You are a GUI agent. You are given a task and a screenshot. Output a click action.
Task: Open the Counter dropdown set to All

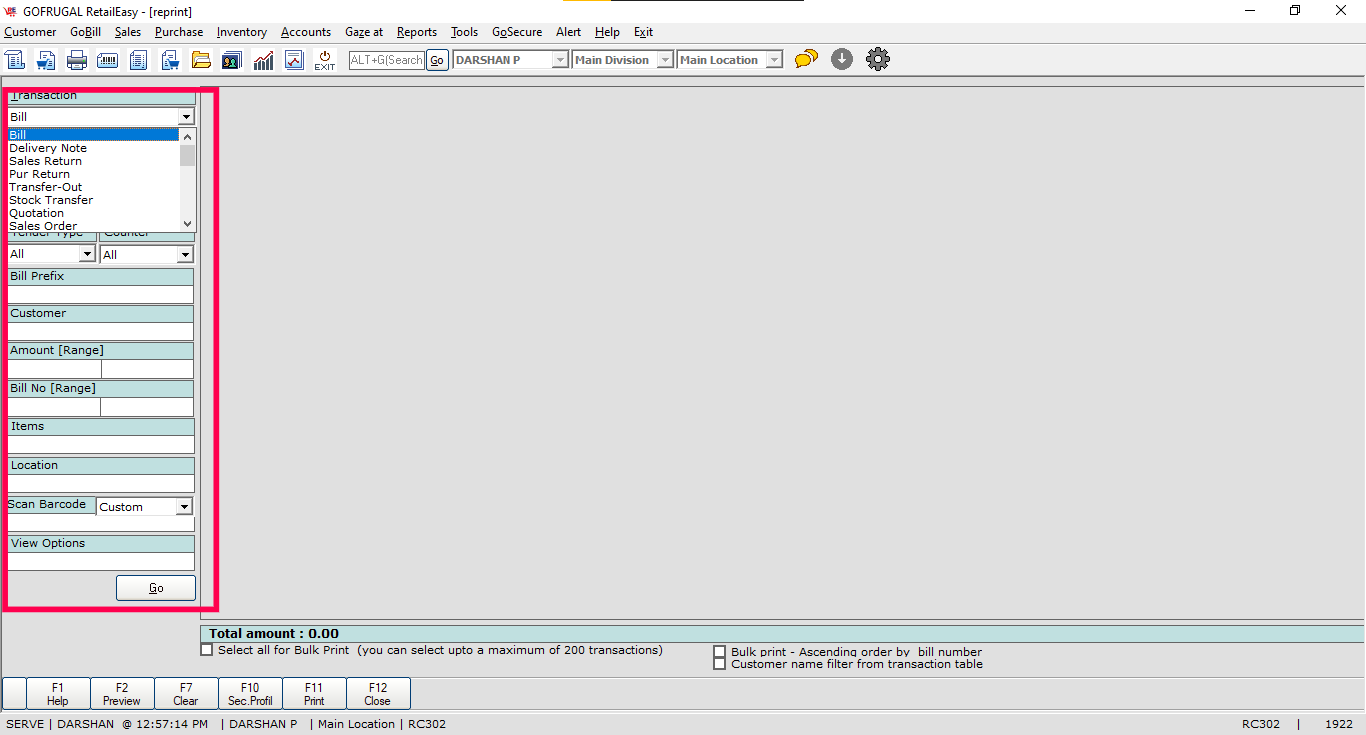185,254
